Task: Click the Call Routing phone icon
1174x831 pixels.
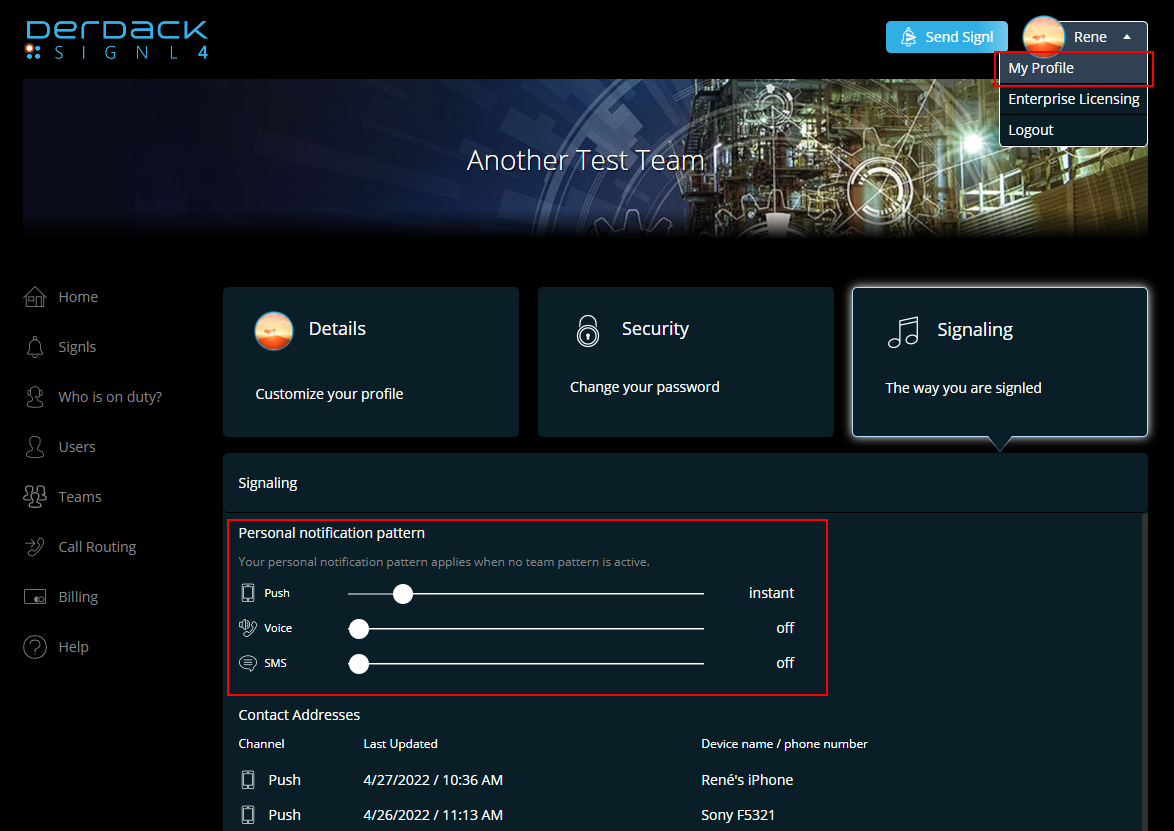Action: 34,547
